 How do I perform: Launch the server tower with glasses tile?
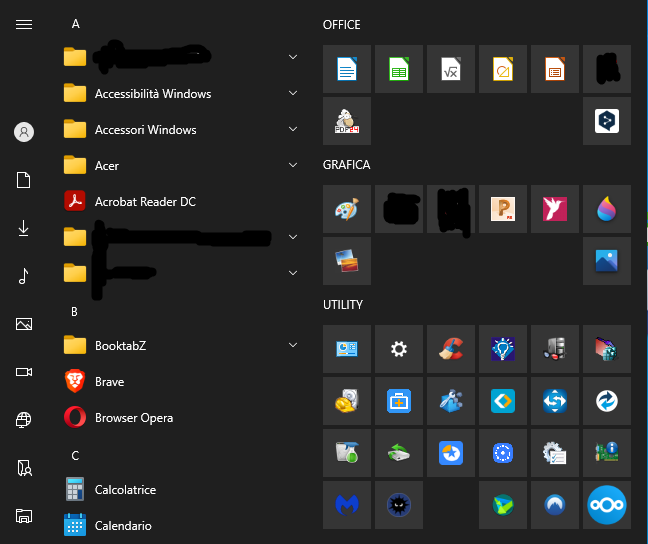(555, 349)
